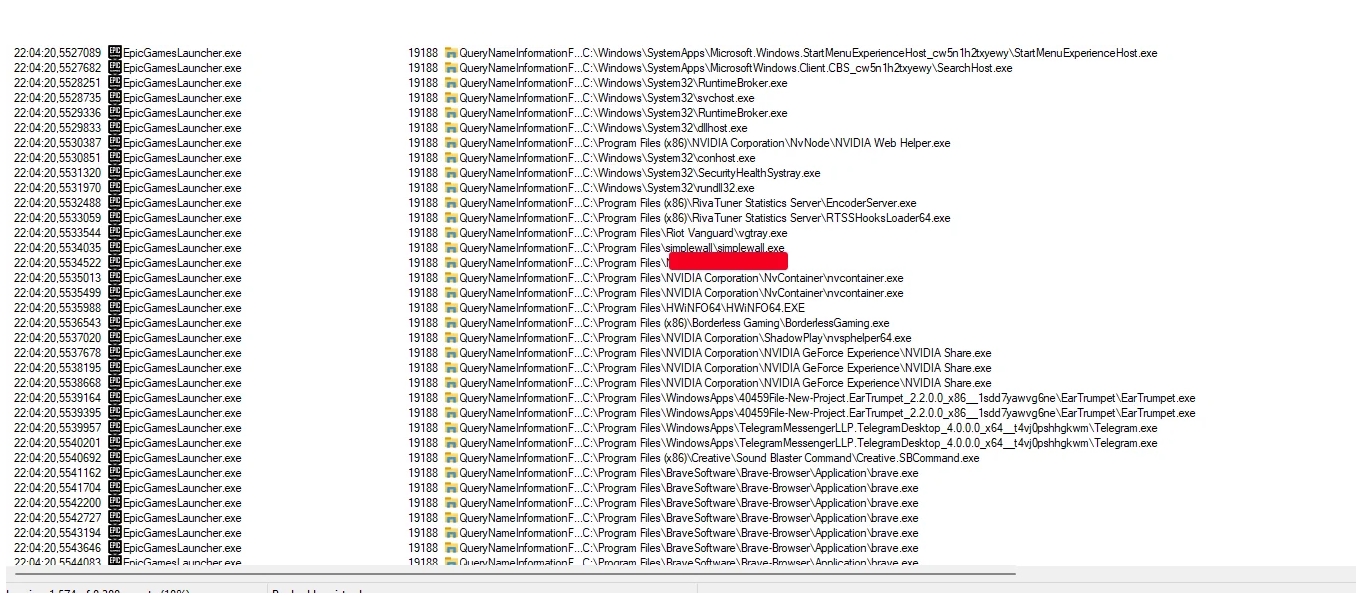Click timestamp 22:04:20,5542200
This screenshot has width=1356, height=596.
[57, 503]
